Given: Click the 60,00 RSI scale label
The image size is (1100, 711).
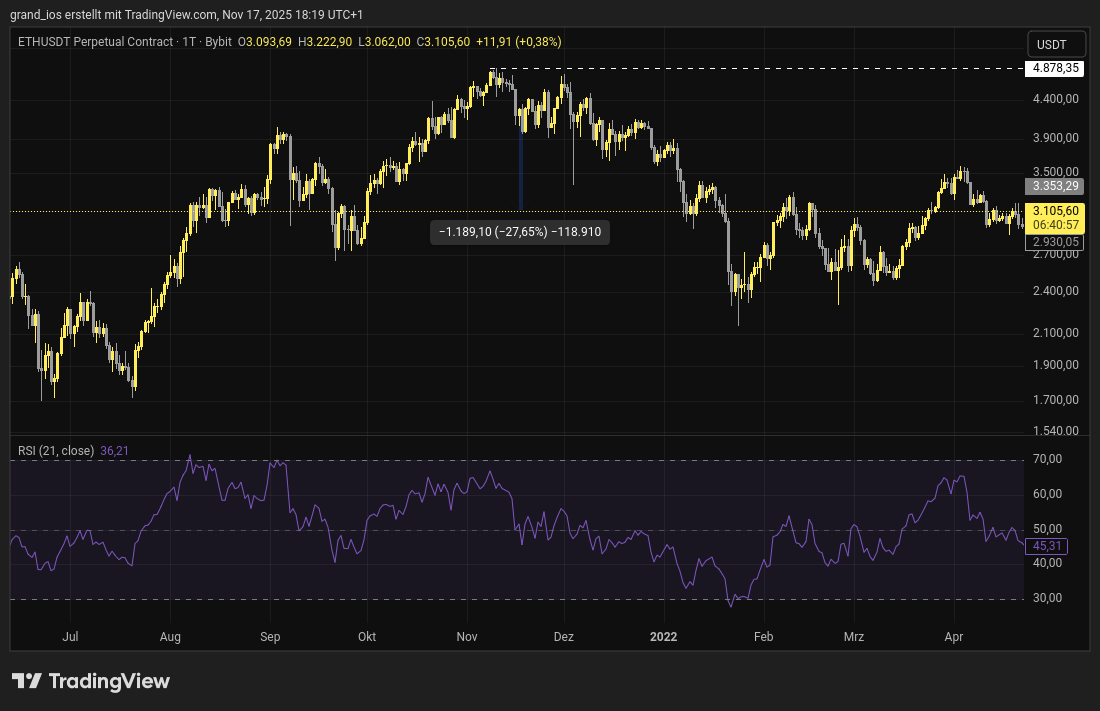Looking at the screenshot, I should [1047, 494].
